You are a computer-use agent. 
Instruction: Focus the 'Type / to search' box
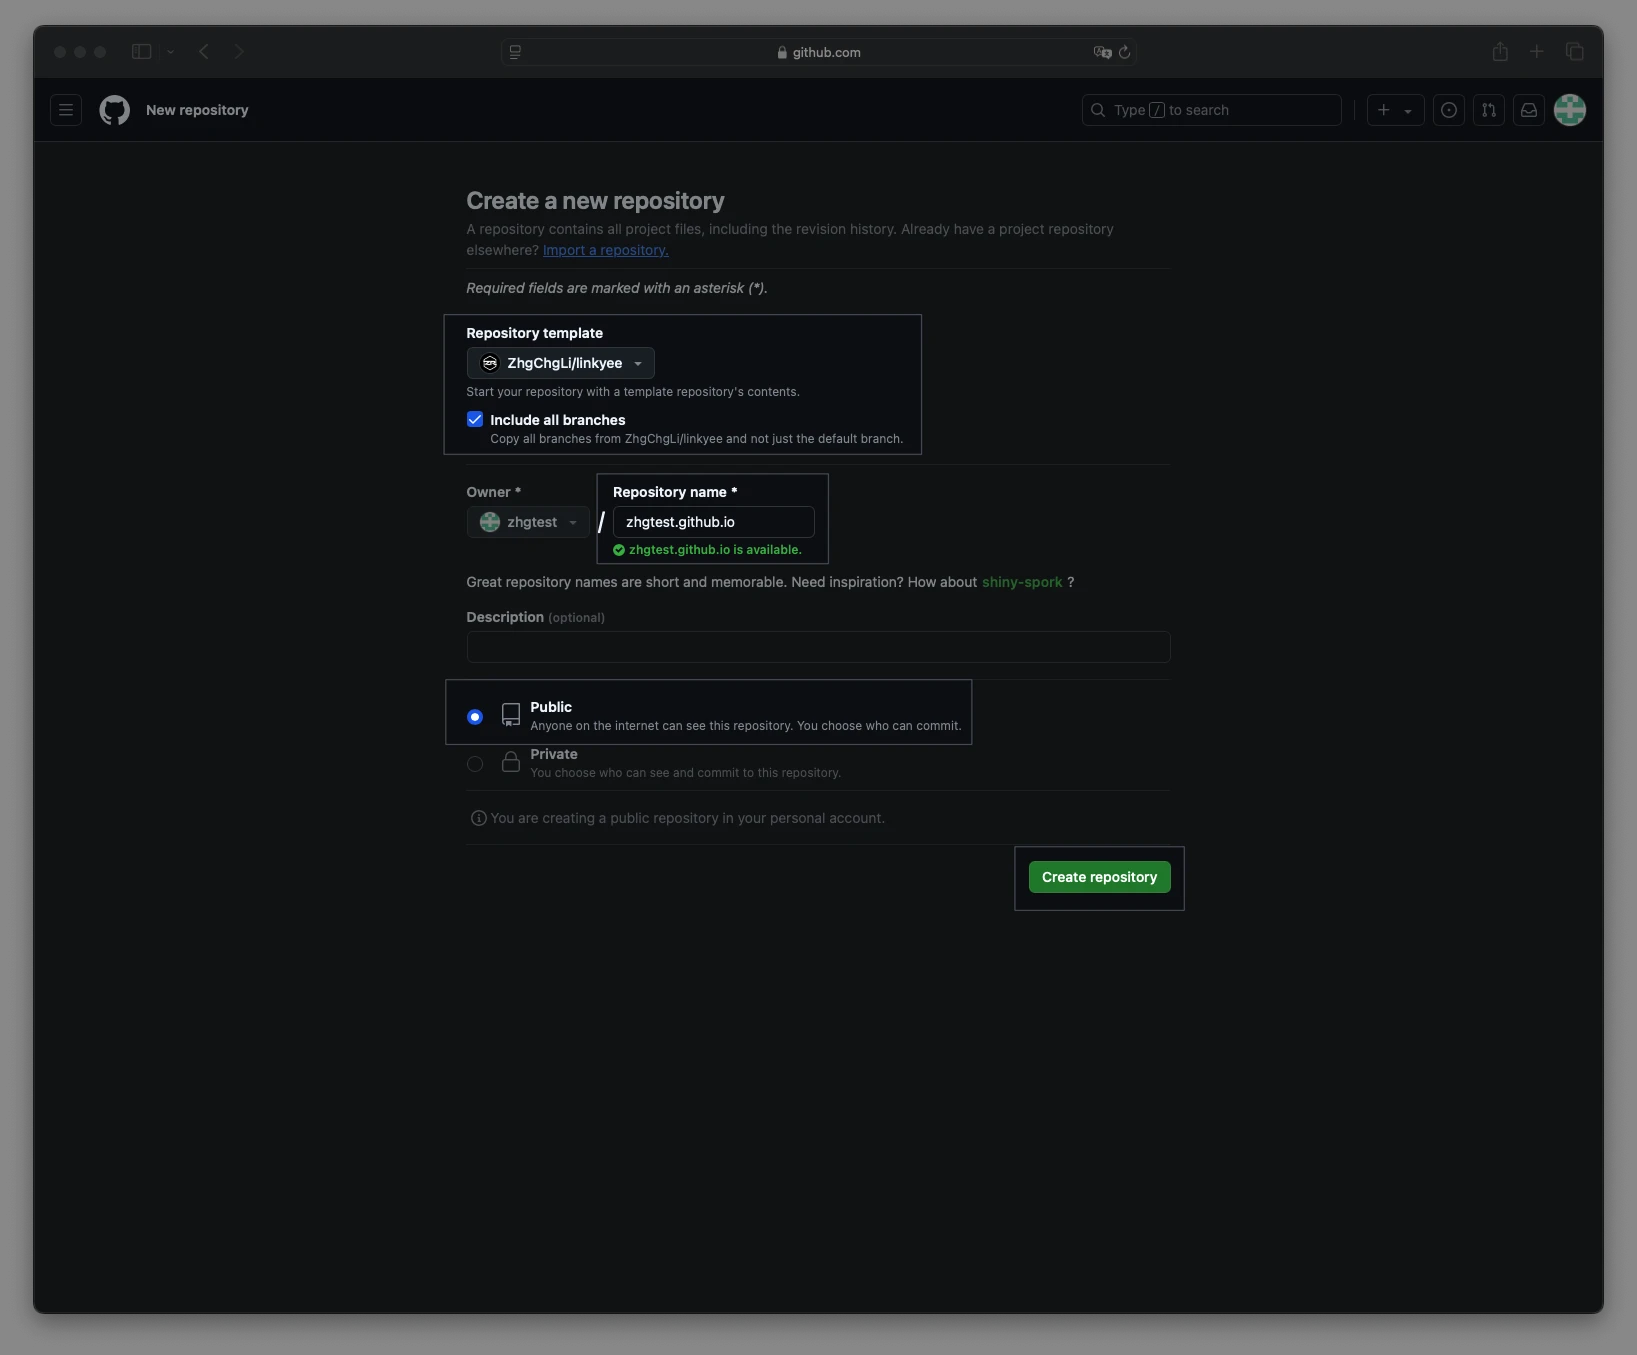pyautogui.click(x=1211, y=110)
